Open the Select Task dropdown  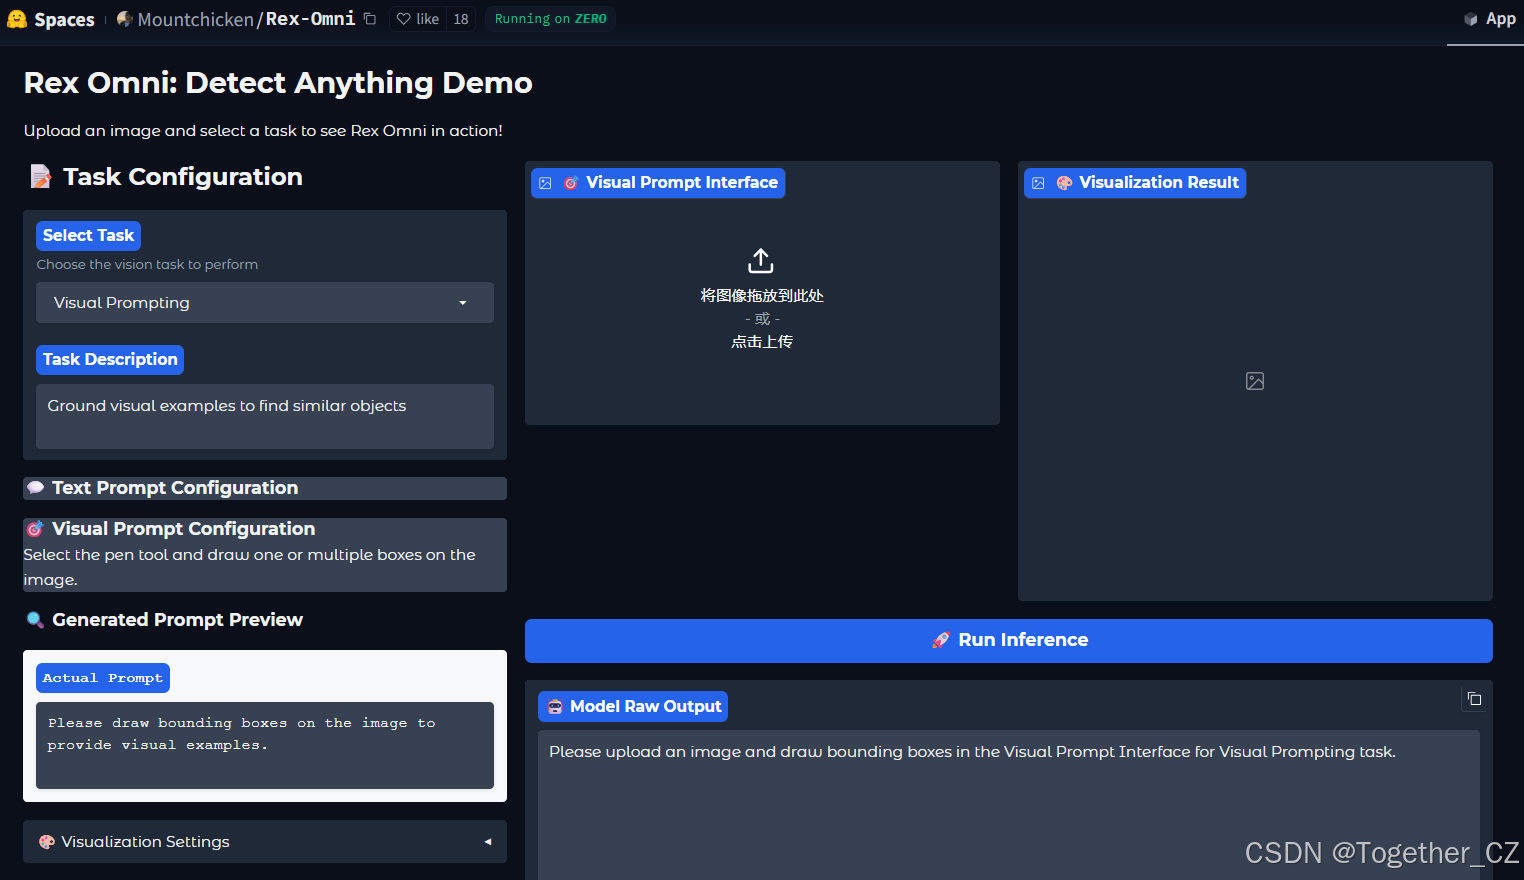(265, 303)
